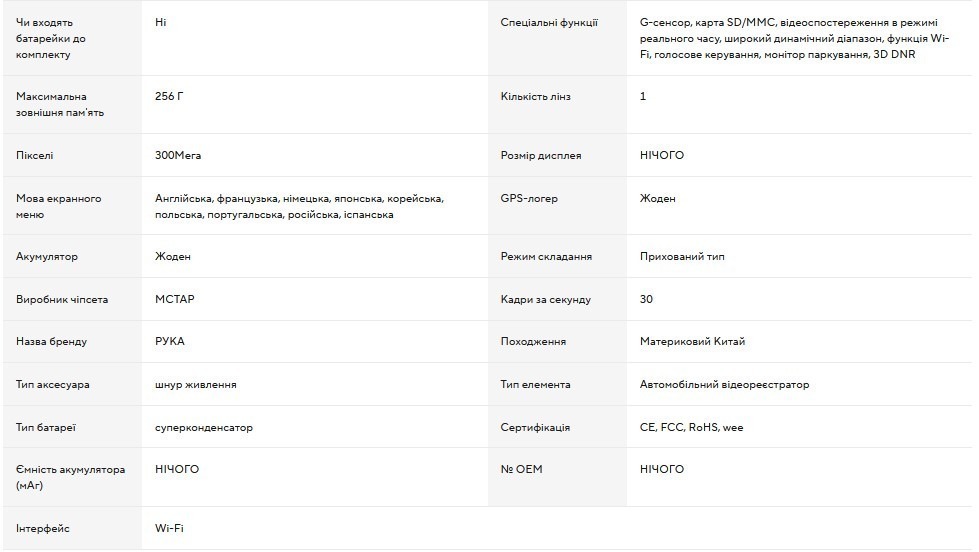Click the "Розмір дисплея" label
979x552 pixels.
(541, 156)
